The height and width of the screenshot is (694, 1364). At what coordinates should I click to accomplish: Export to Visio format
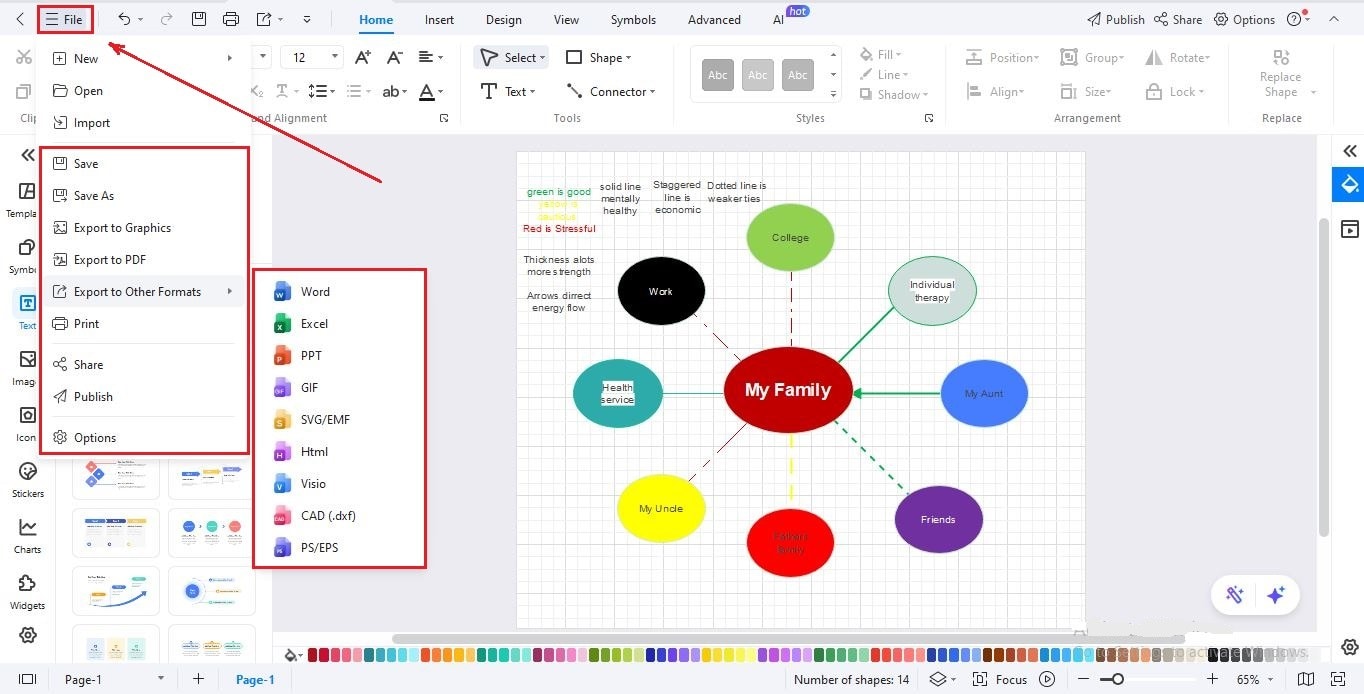[x=340, y=484]
